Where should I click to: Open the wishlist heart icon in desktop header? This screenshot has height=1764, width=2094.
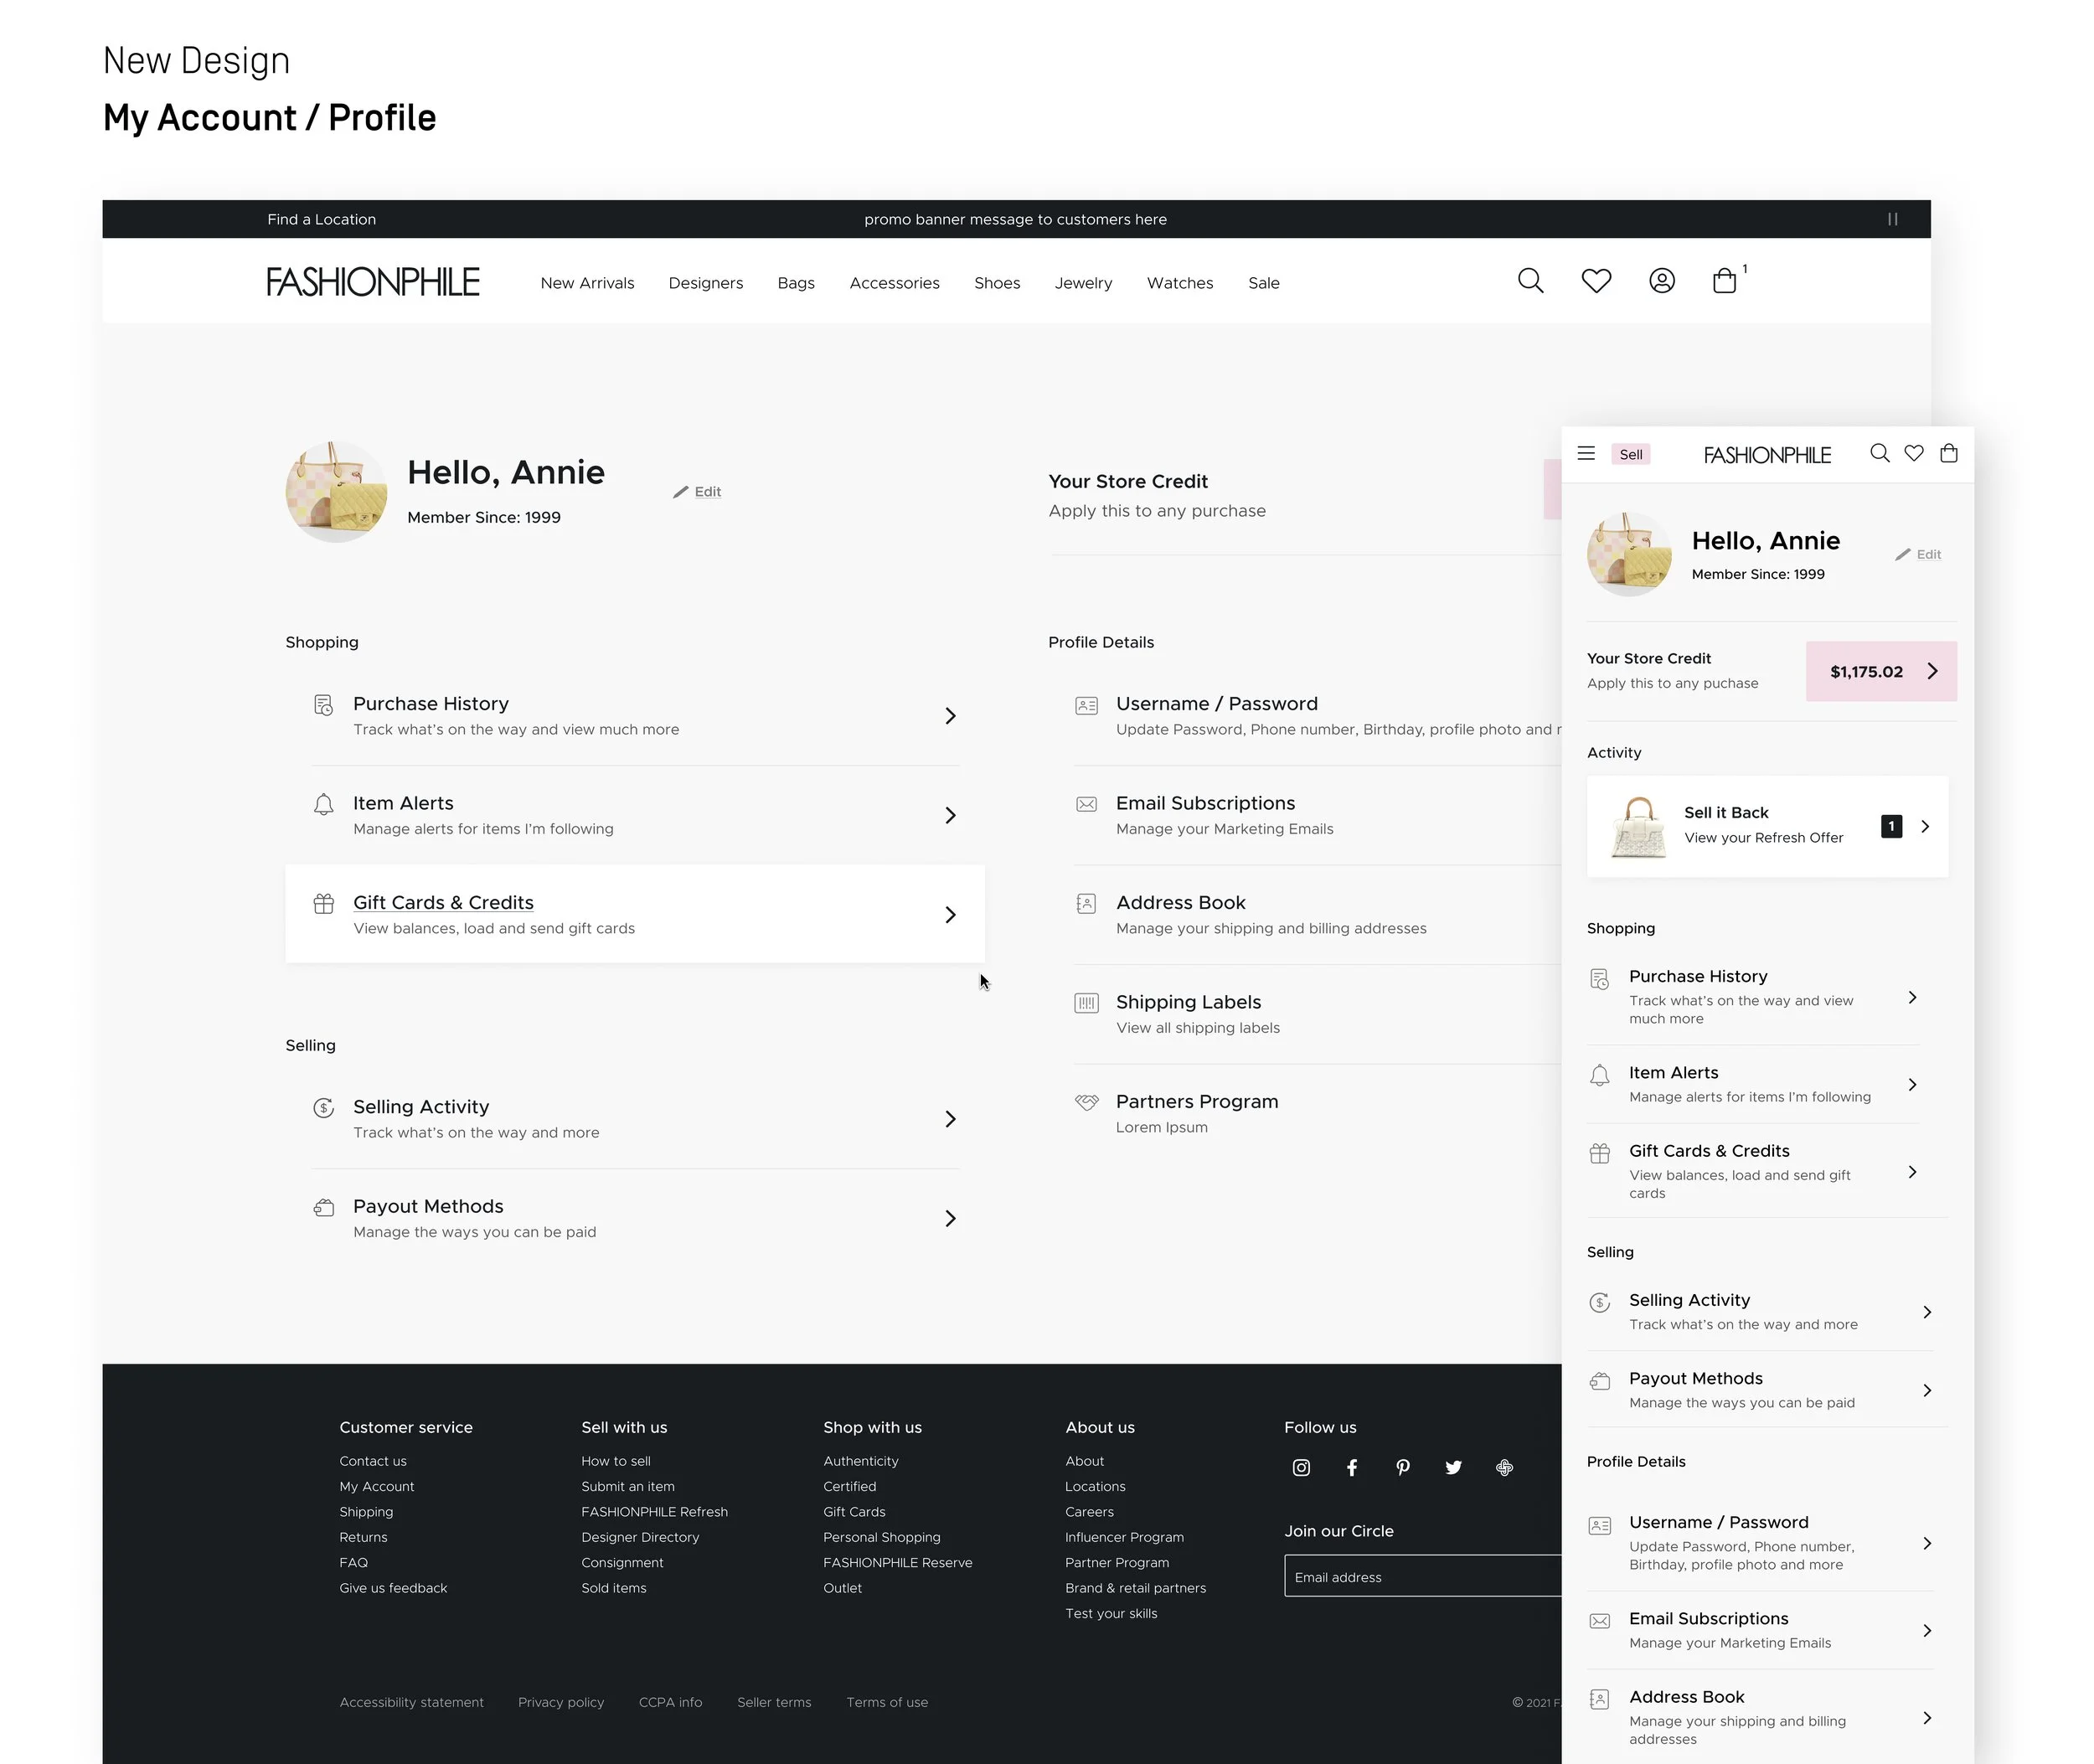click(x=1596, y=281)
